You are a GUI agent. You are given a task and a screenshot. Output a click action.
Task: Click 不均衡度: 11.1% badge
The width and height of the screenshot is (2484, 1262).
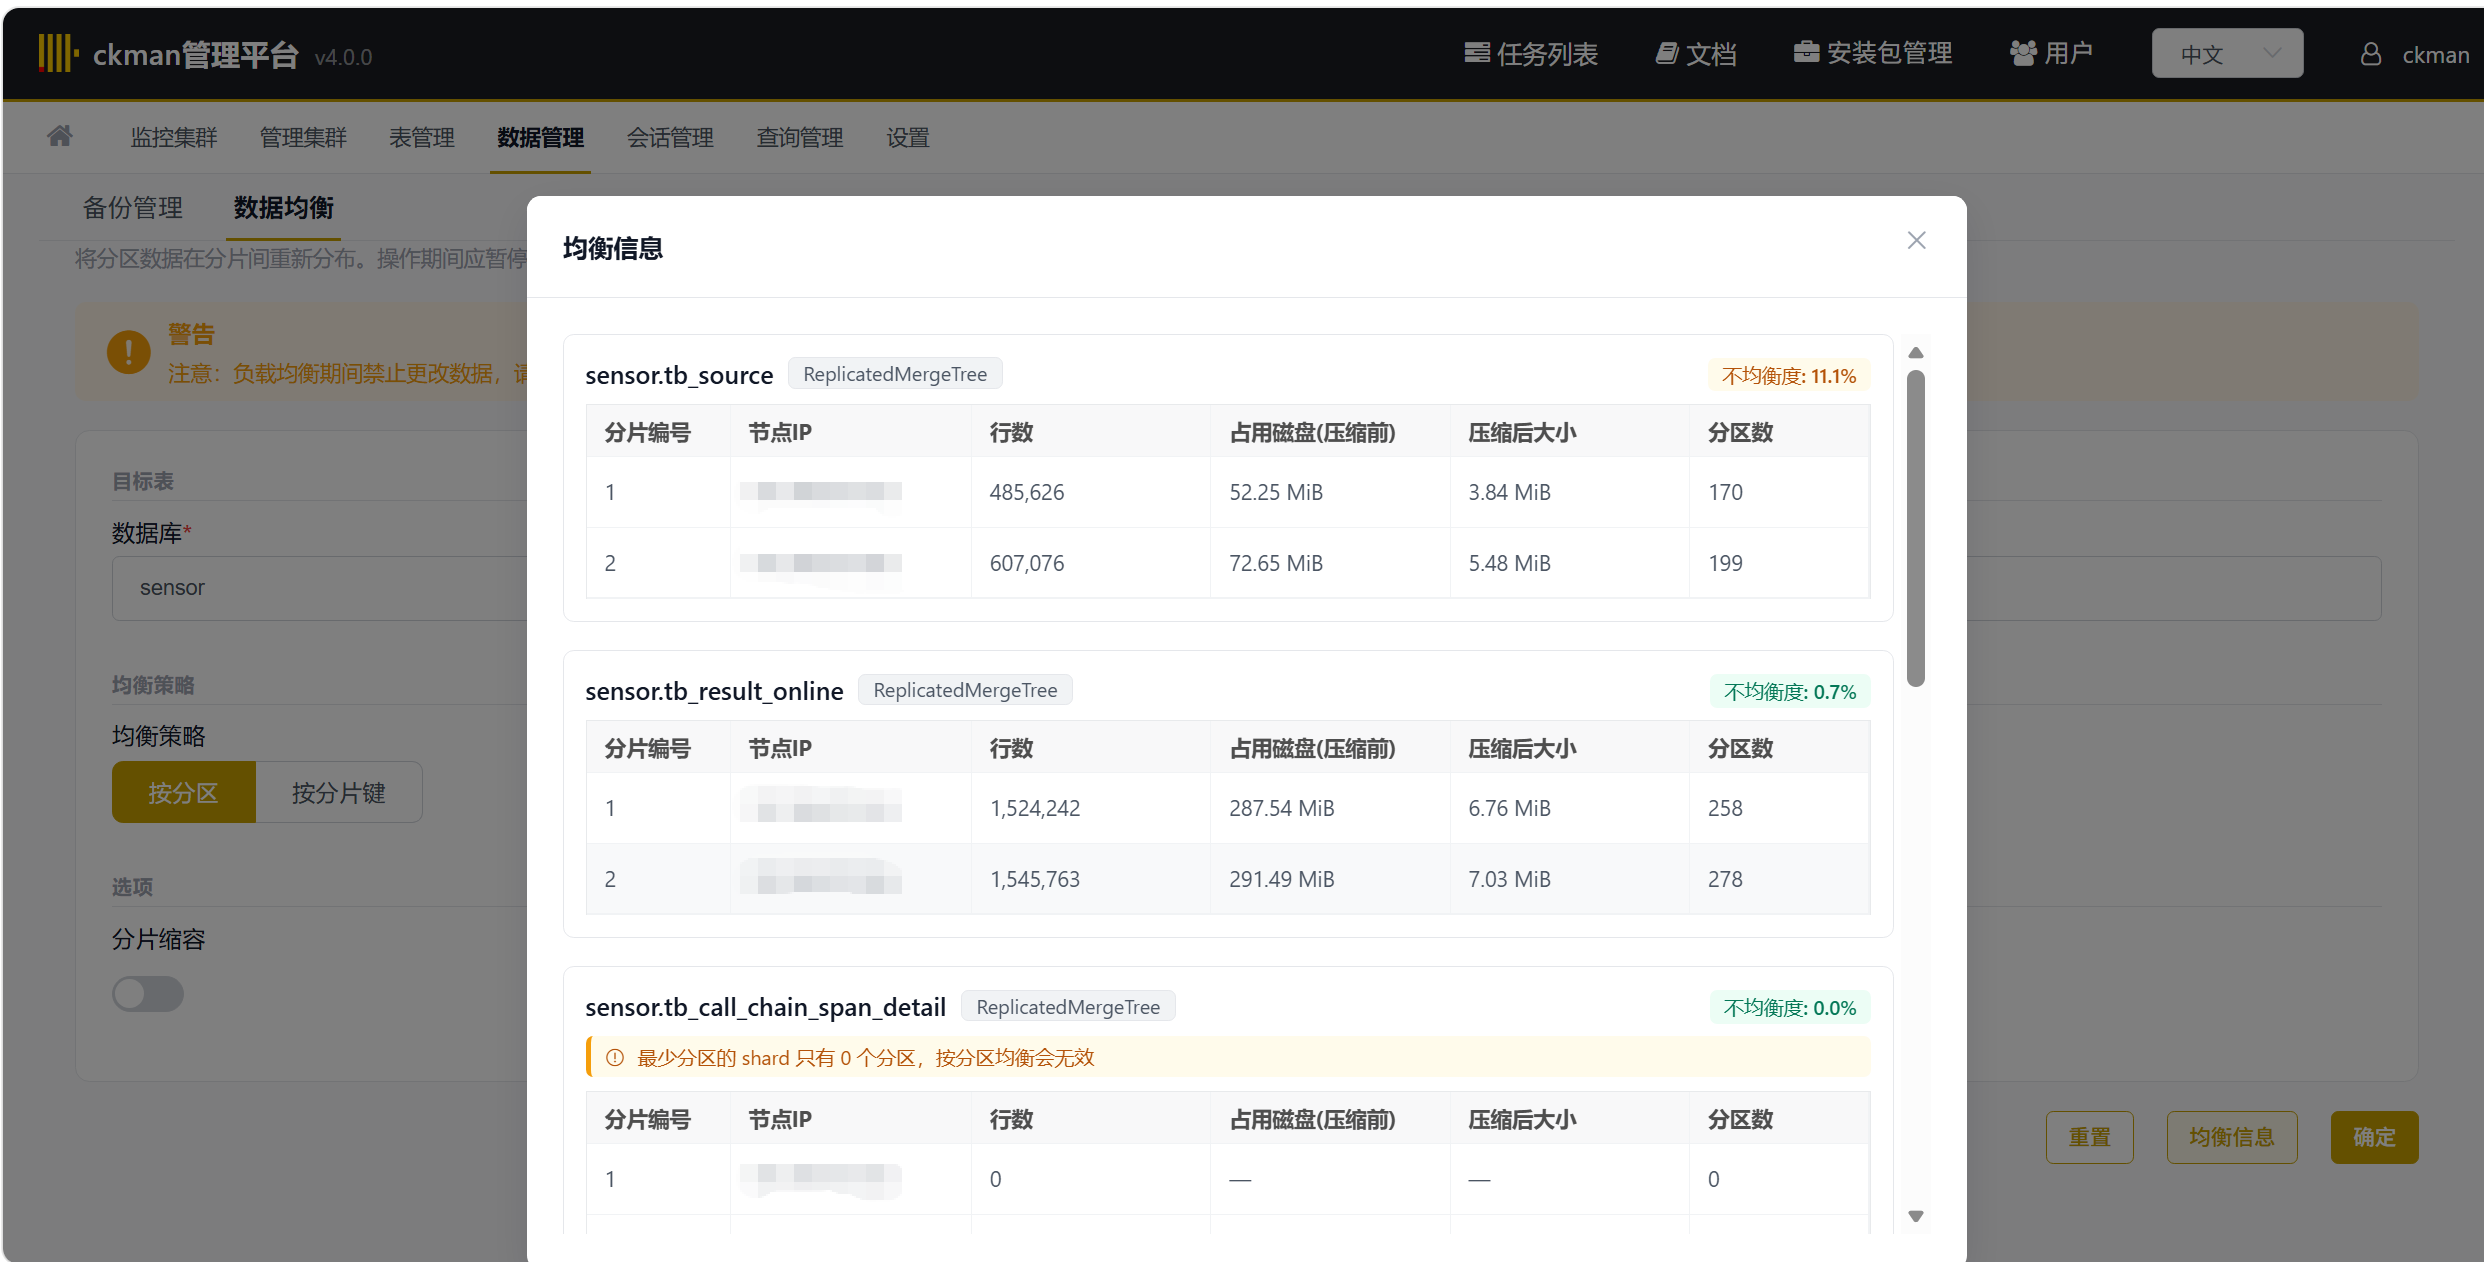(x=1788, y=376)
